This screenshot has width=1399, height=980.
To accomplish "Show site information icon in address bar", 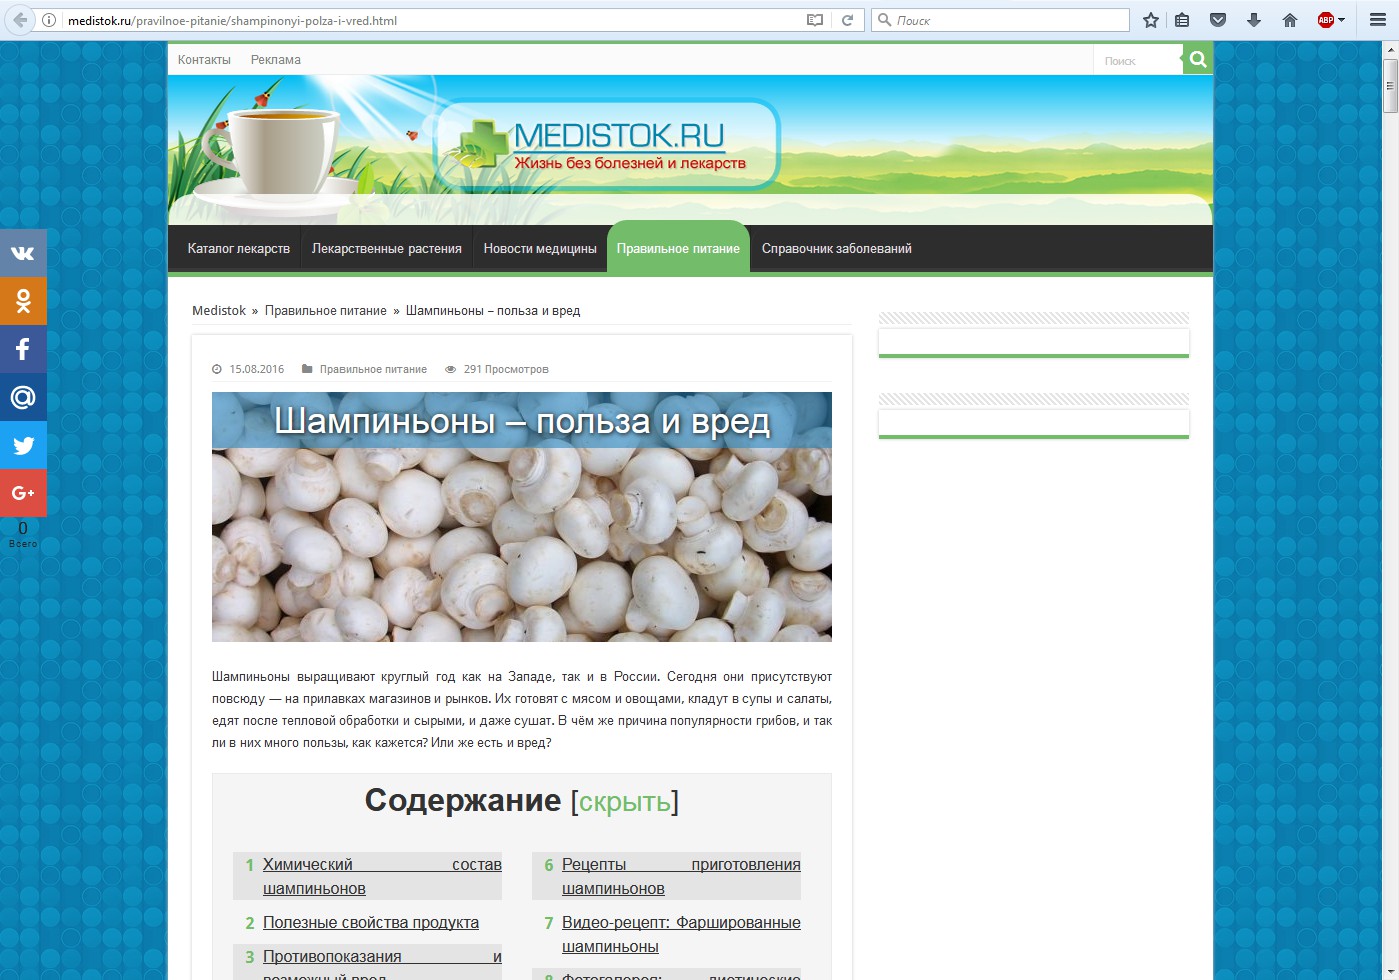I will point(49,20).
